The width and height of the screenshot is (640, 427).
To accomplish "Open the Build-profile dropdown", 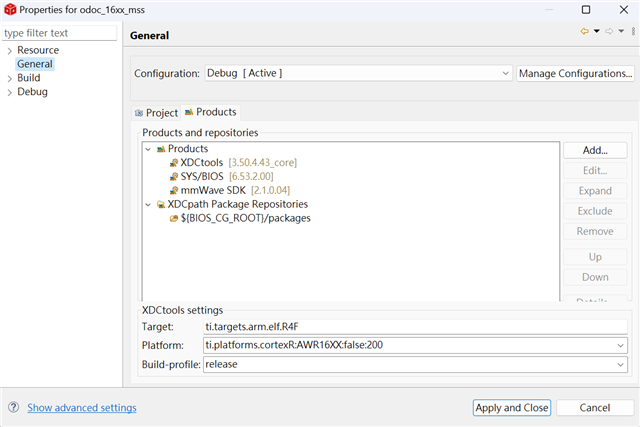I will click(621, 364).
